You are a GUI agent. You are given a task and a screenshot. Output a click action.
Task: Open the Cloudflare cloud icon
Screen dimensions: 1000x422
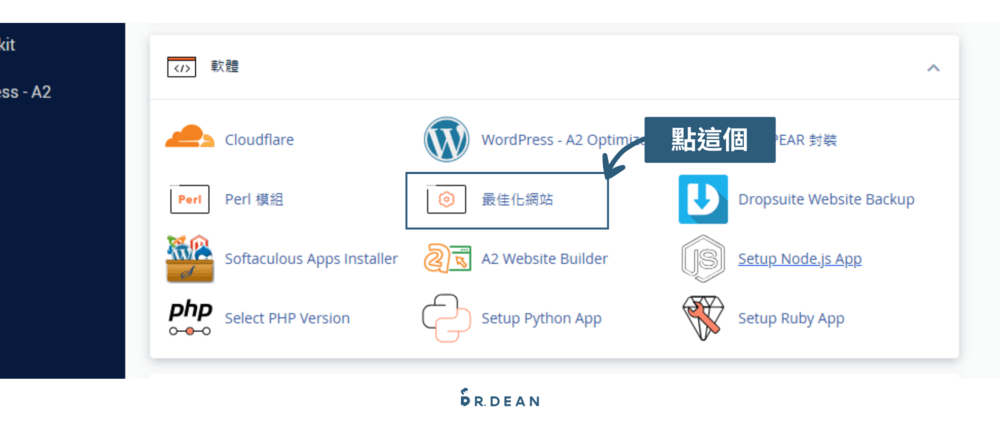tap(189, 137)
